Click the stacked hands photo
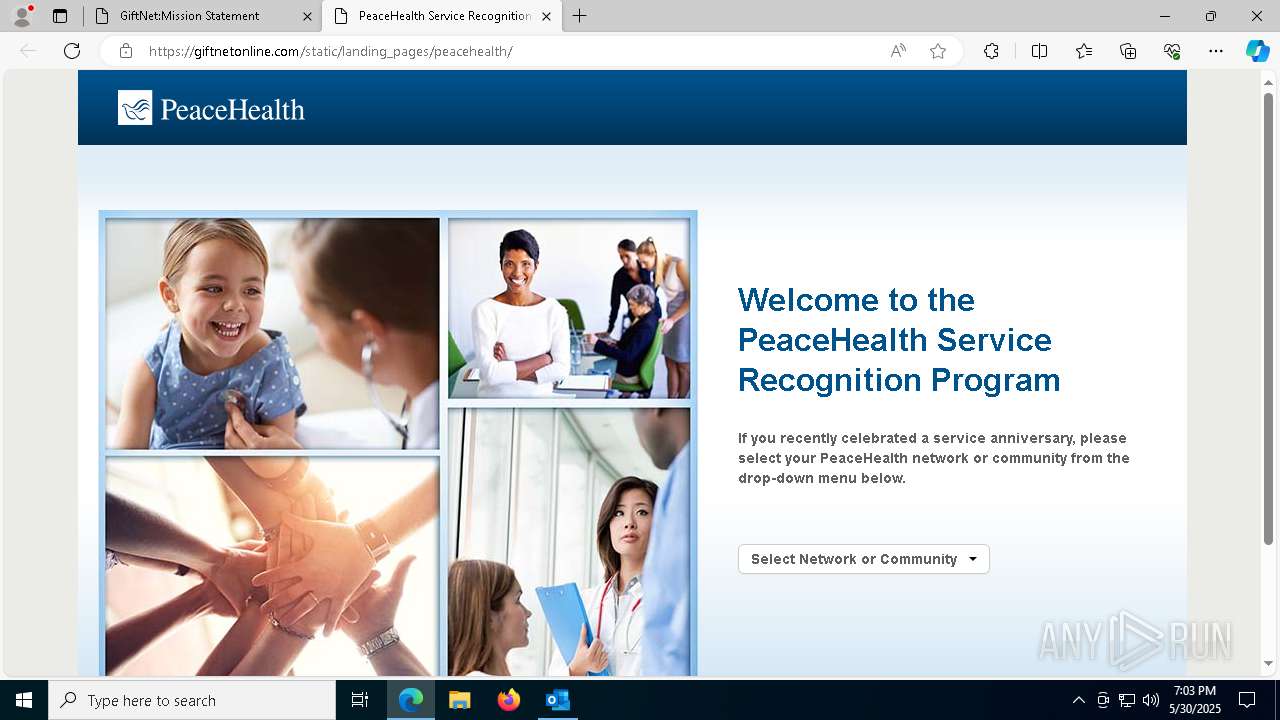The height and width of the screenshot is (720, 1280). click(x=272, y=566)
